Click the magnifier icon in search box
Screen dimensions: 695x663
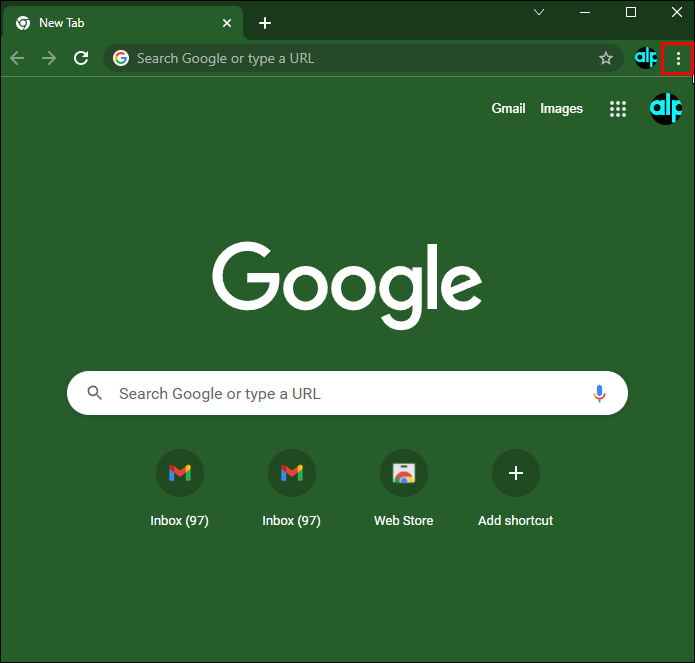[95, 393]
